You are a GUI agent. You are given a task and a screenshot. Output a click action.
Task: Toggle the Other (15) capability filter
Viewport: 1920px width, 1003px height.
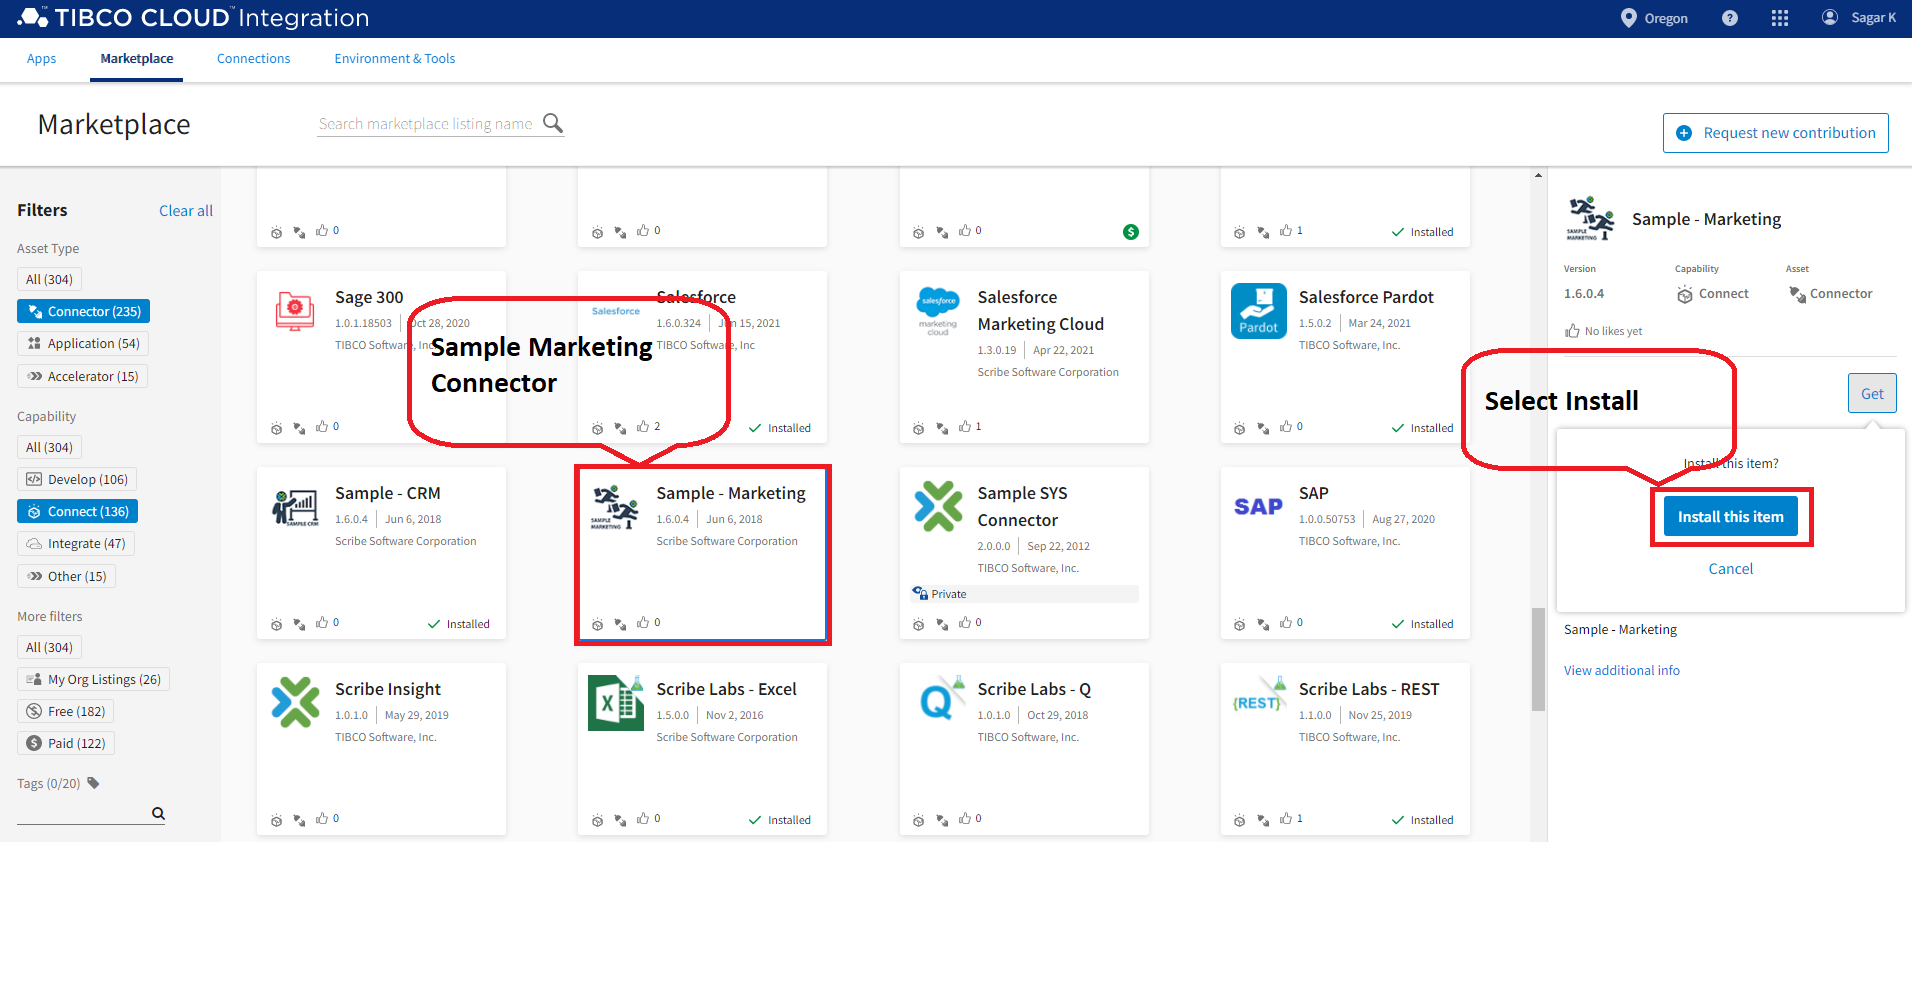66,576
